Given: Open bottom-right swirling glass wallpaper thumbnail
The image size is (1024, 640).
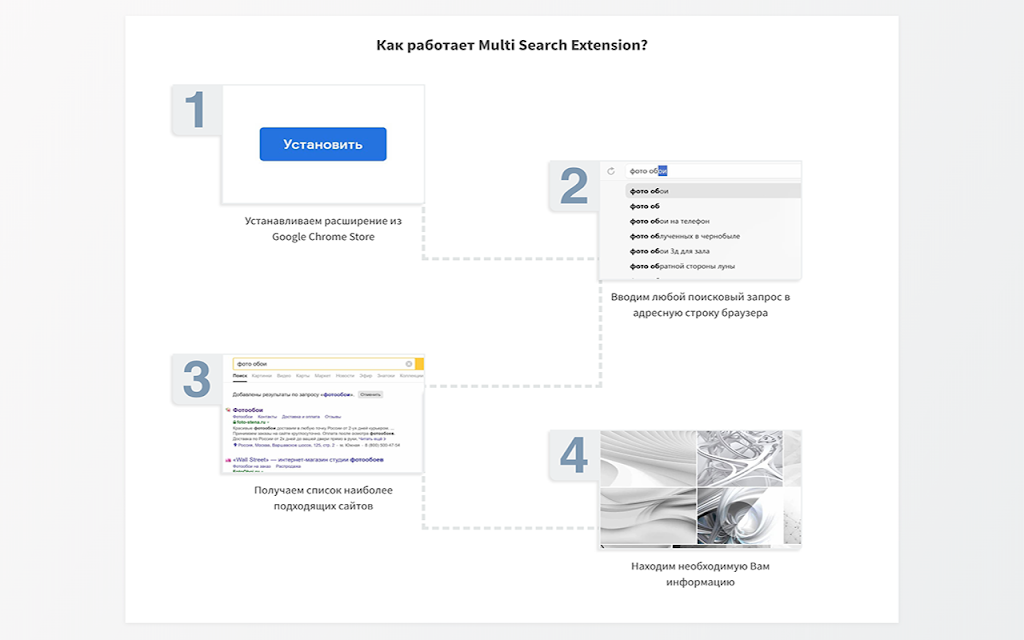Looking at the screenshot, I should tap(740, 515).
